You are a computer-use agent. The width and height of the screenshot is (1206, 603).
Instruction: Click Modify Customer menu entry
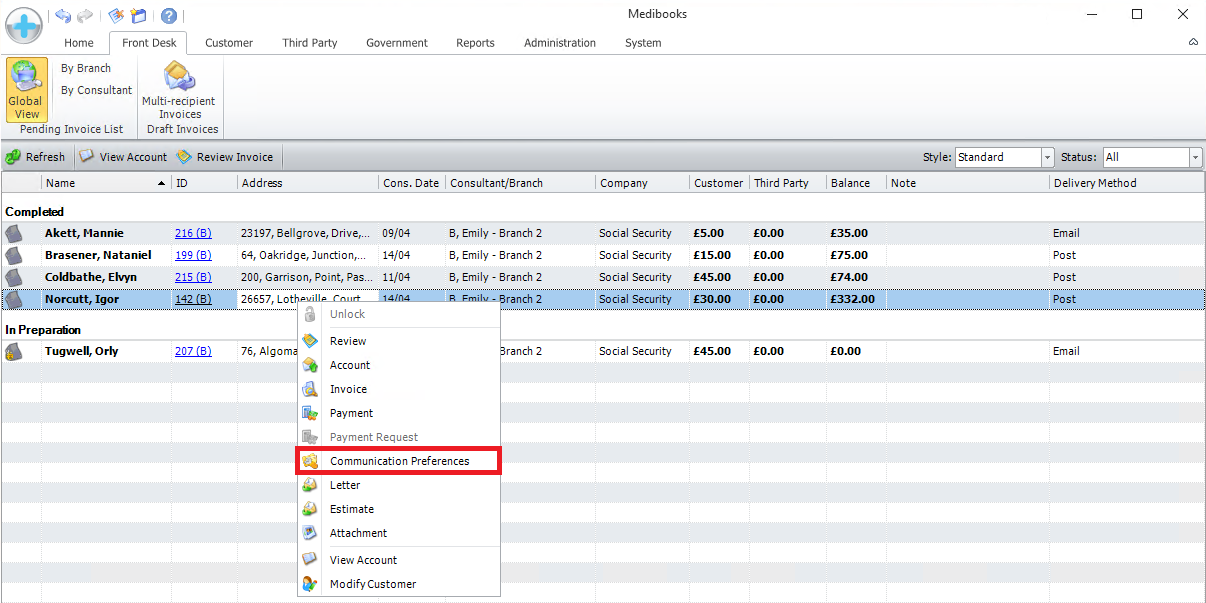point(372,584)
